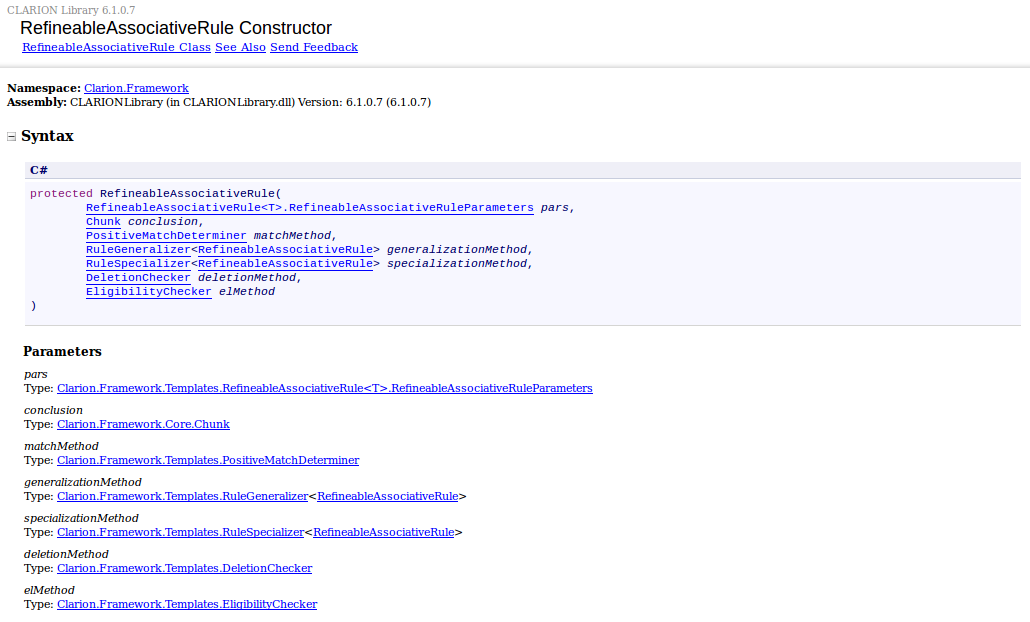Click PositiveMatchDeterminer in the syntax code

[165, 235]
